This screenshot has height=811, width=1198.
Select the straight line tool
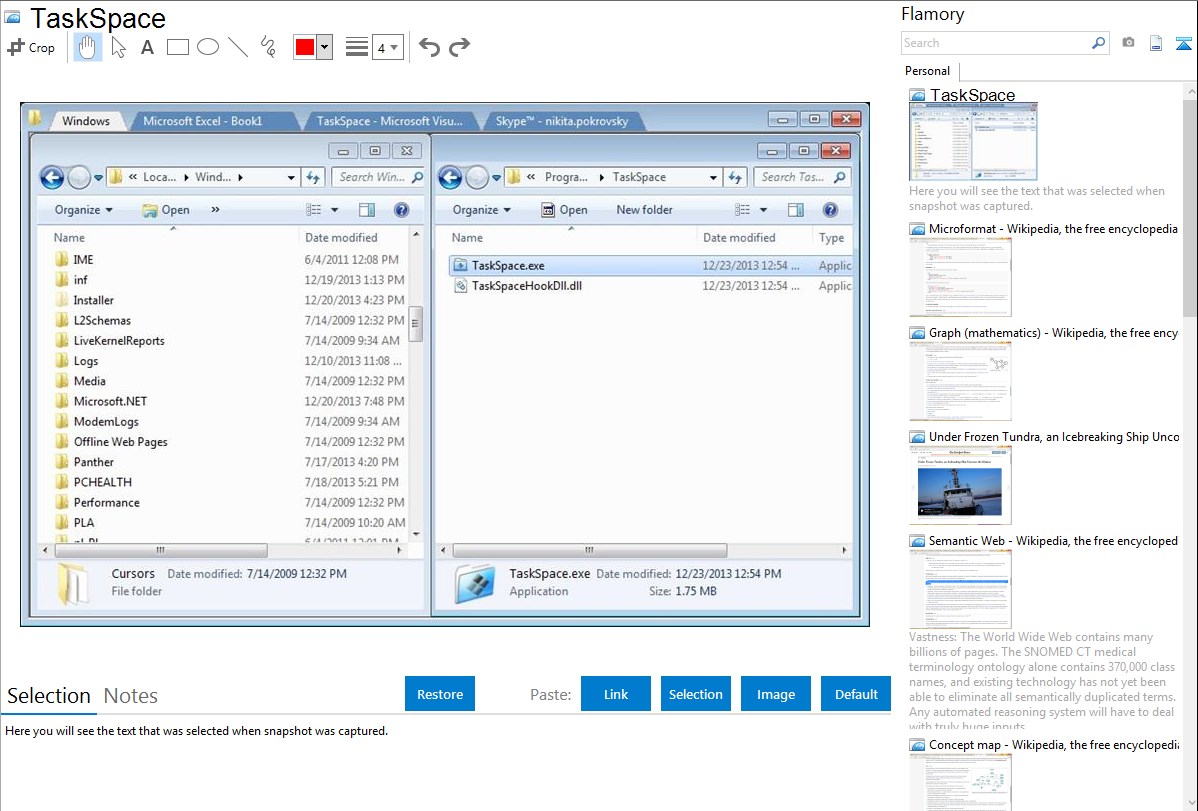click(238, 47)
